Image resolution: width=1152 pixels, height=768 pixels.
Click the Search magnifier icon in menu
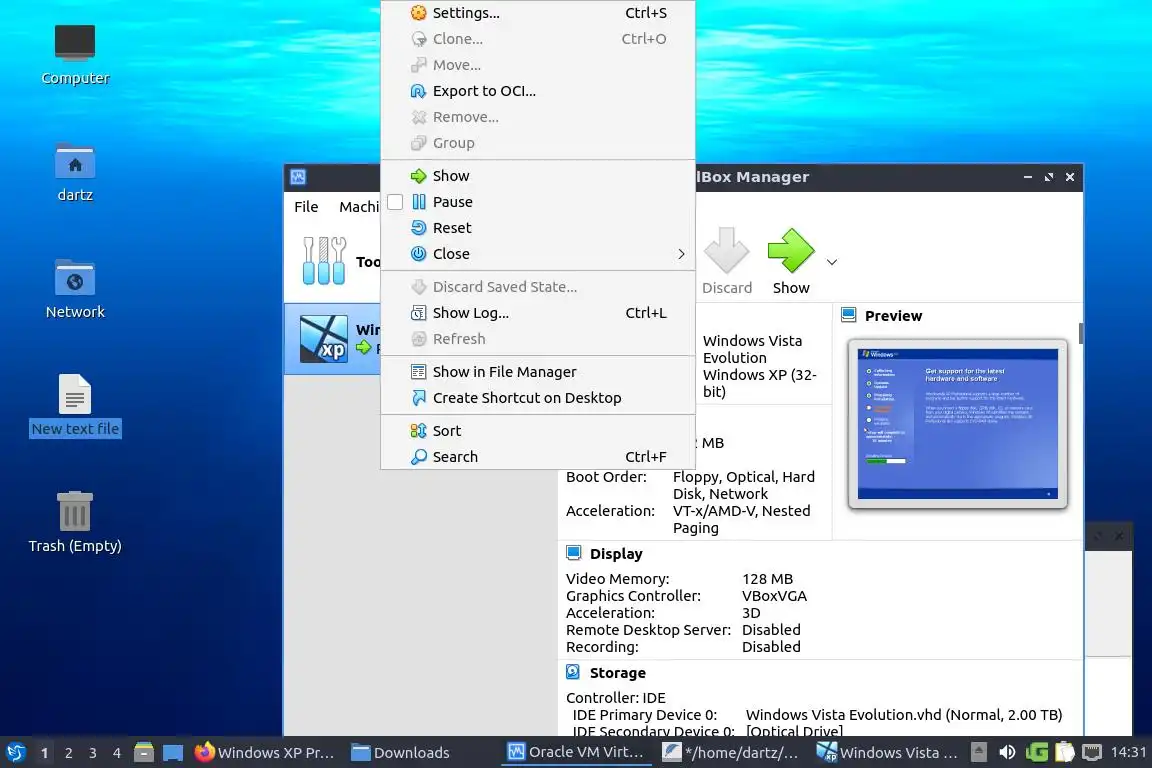click(x=418, y=456)
